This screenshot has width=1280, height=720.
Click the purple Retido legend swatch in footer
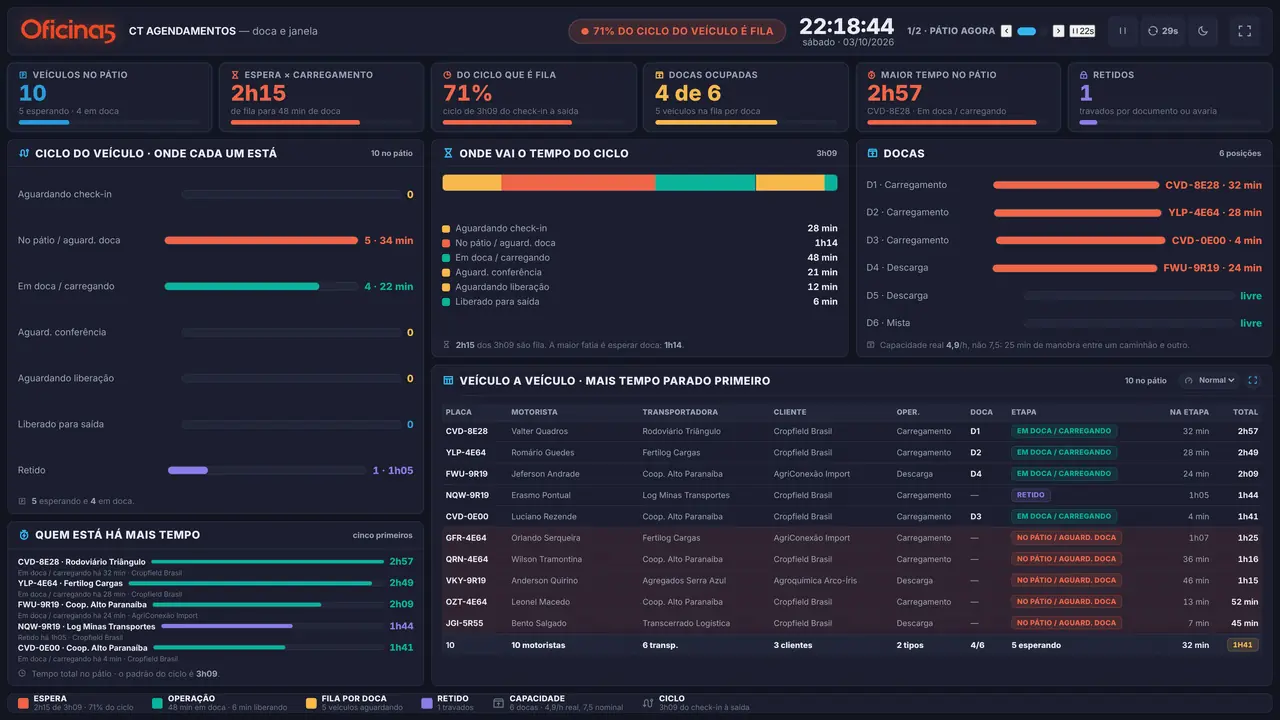point(426,703)
